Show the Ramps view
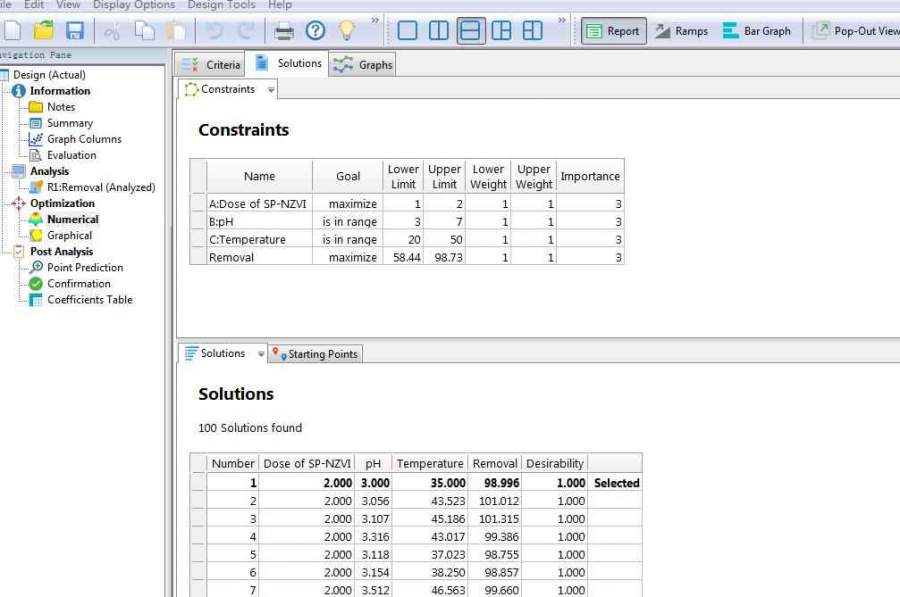This screenshot has height=597, width=900. 681,31
